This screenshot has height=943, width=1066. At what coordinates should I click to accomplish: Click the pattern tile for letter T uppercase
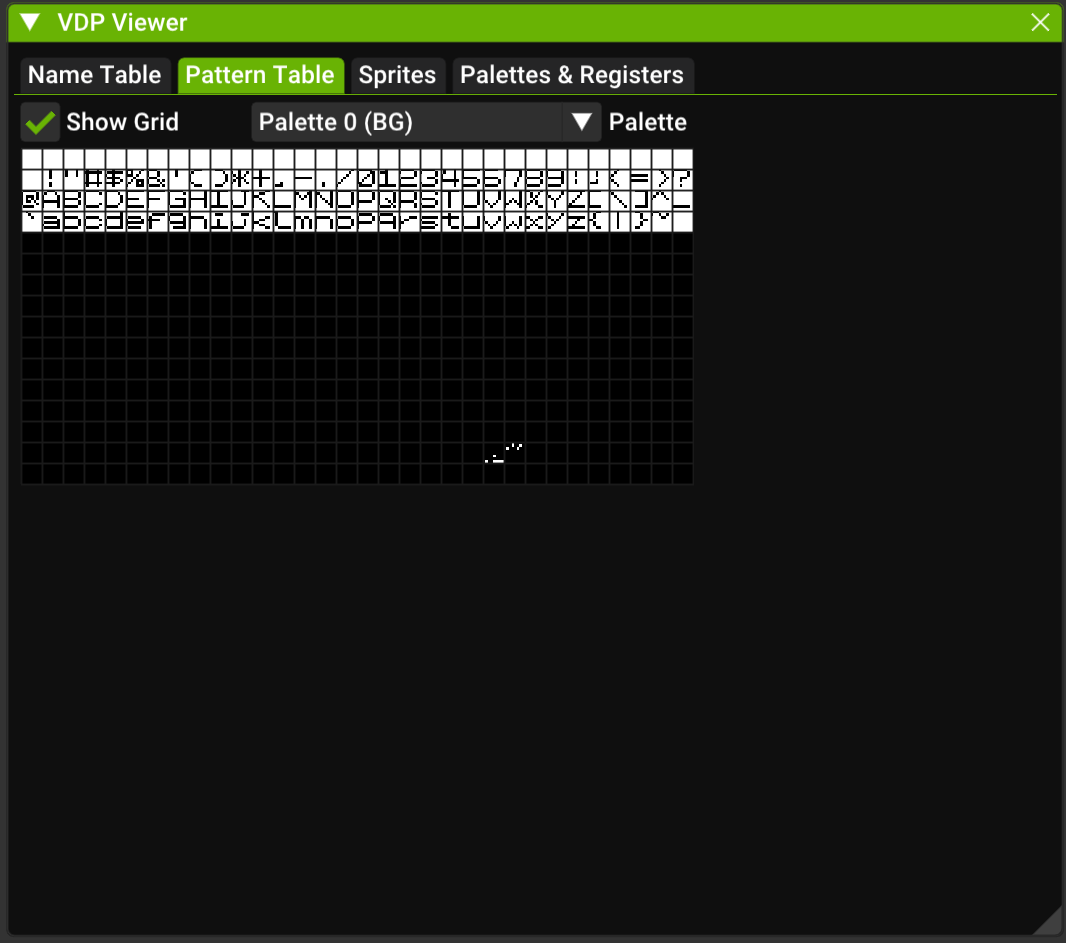tap(451, 201)
